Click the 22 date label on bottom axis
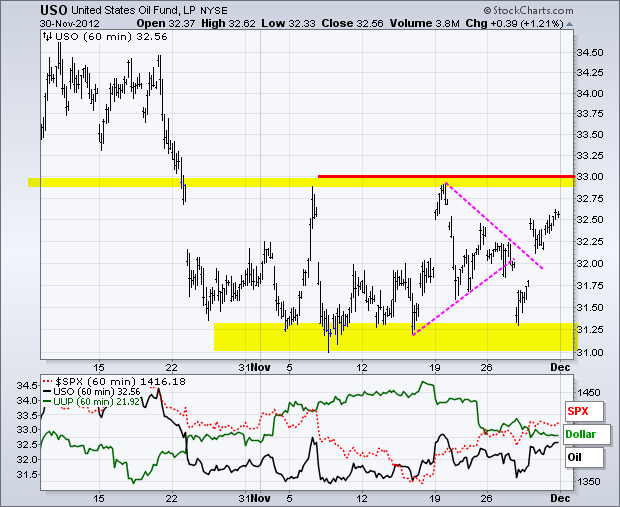The image size is (620, 507). tap(171, 498)
